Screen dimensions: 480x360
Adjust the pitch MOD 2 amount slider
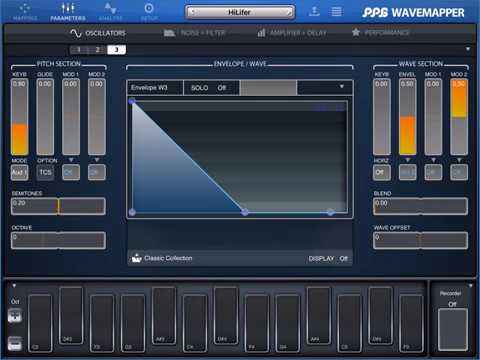(97, 117)
